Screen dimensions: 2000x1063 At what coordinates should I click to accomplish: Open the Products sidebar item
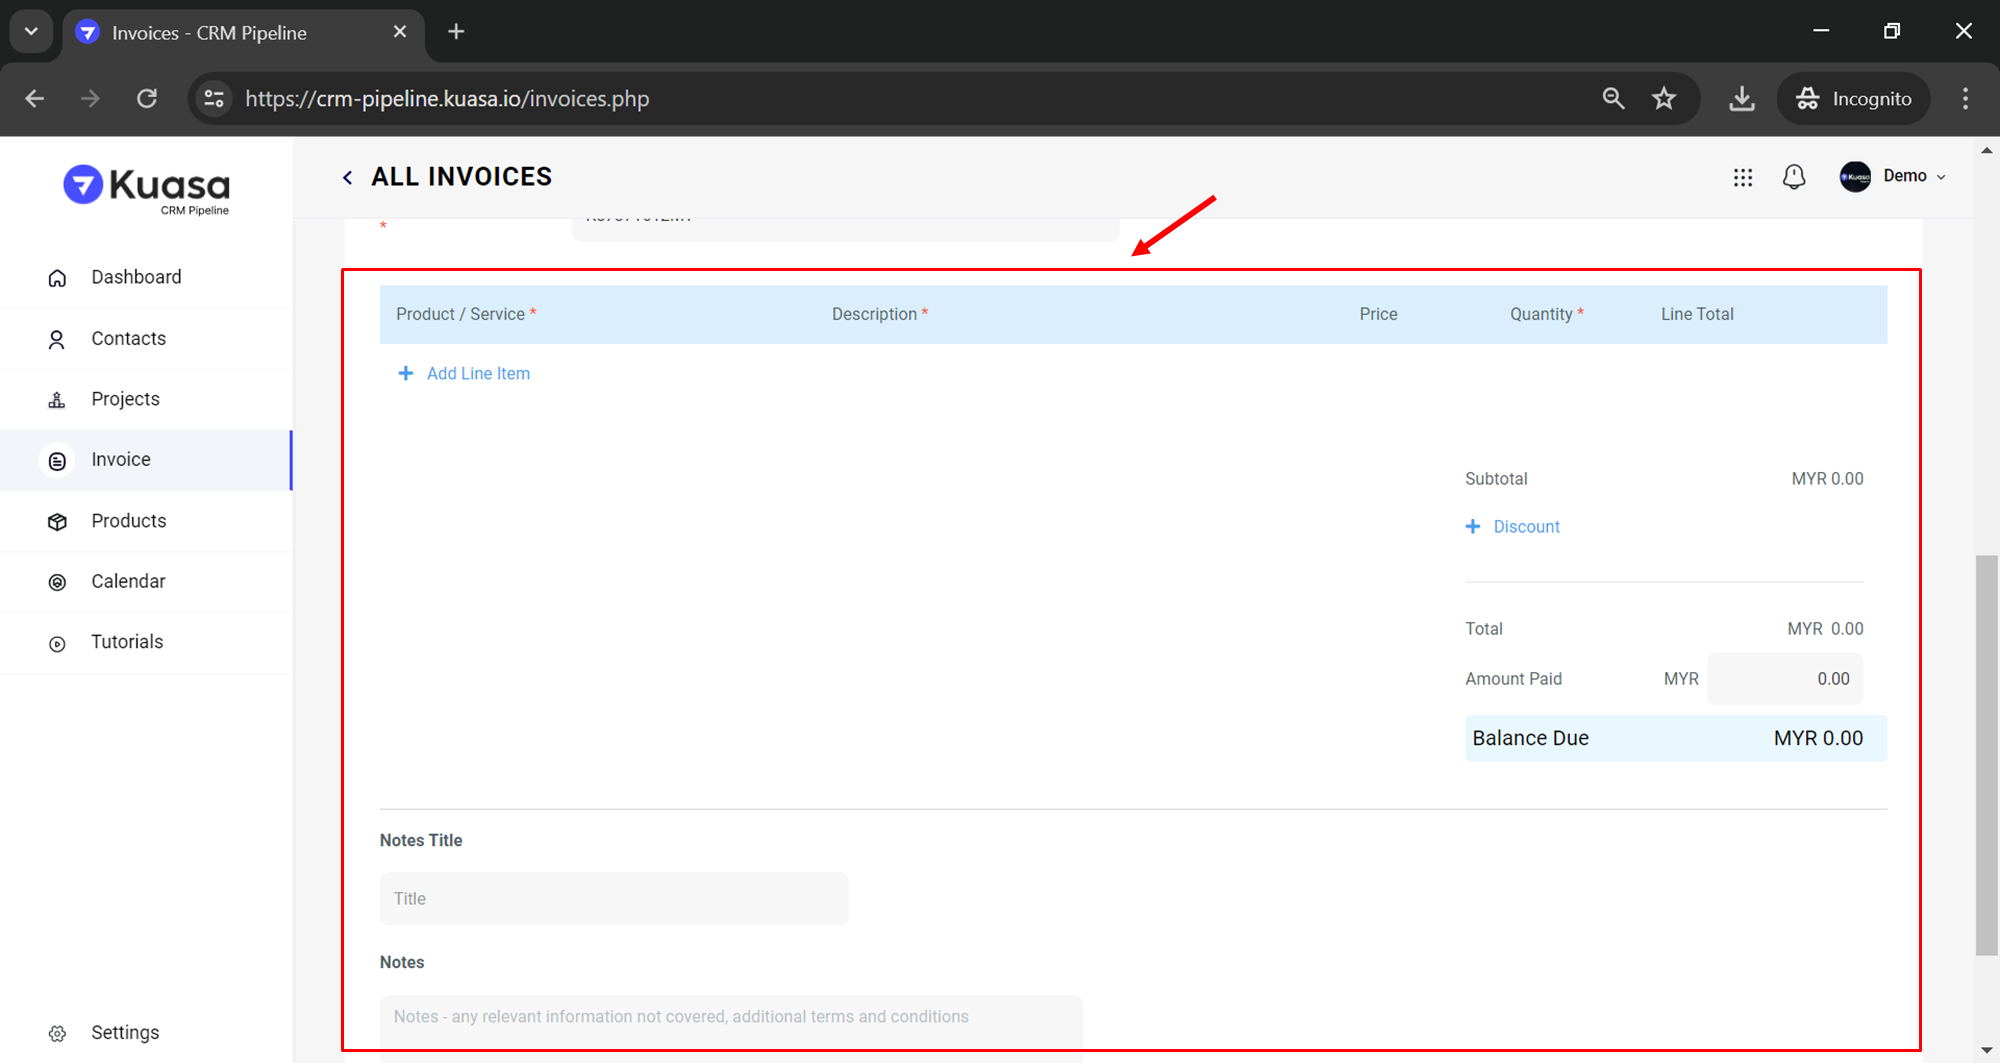[128, 521]
